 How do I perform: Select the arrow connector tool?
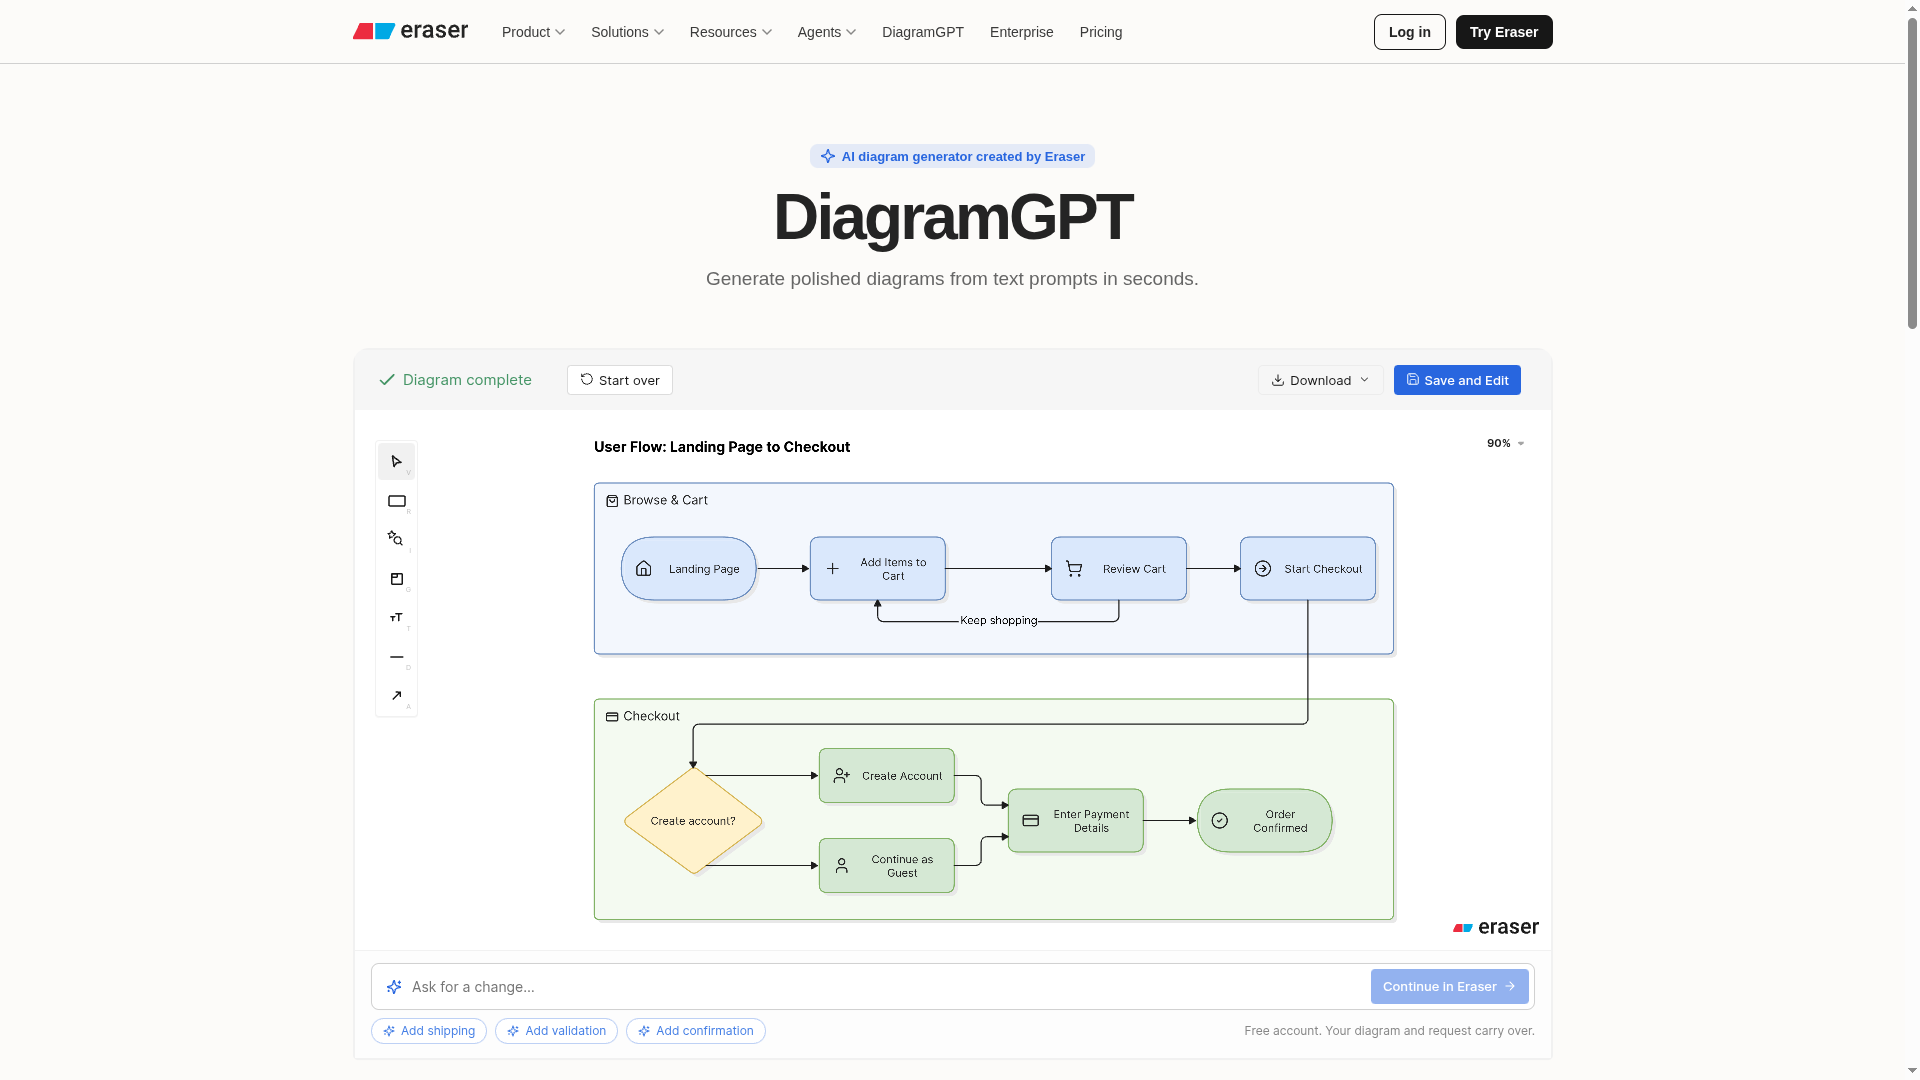(x=396, y=696)
